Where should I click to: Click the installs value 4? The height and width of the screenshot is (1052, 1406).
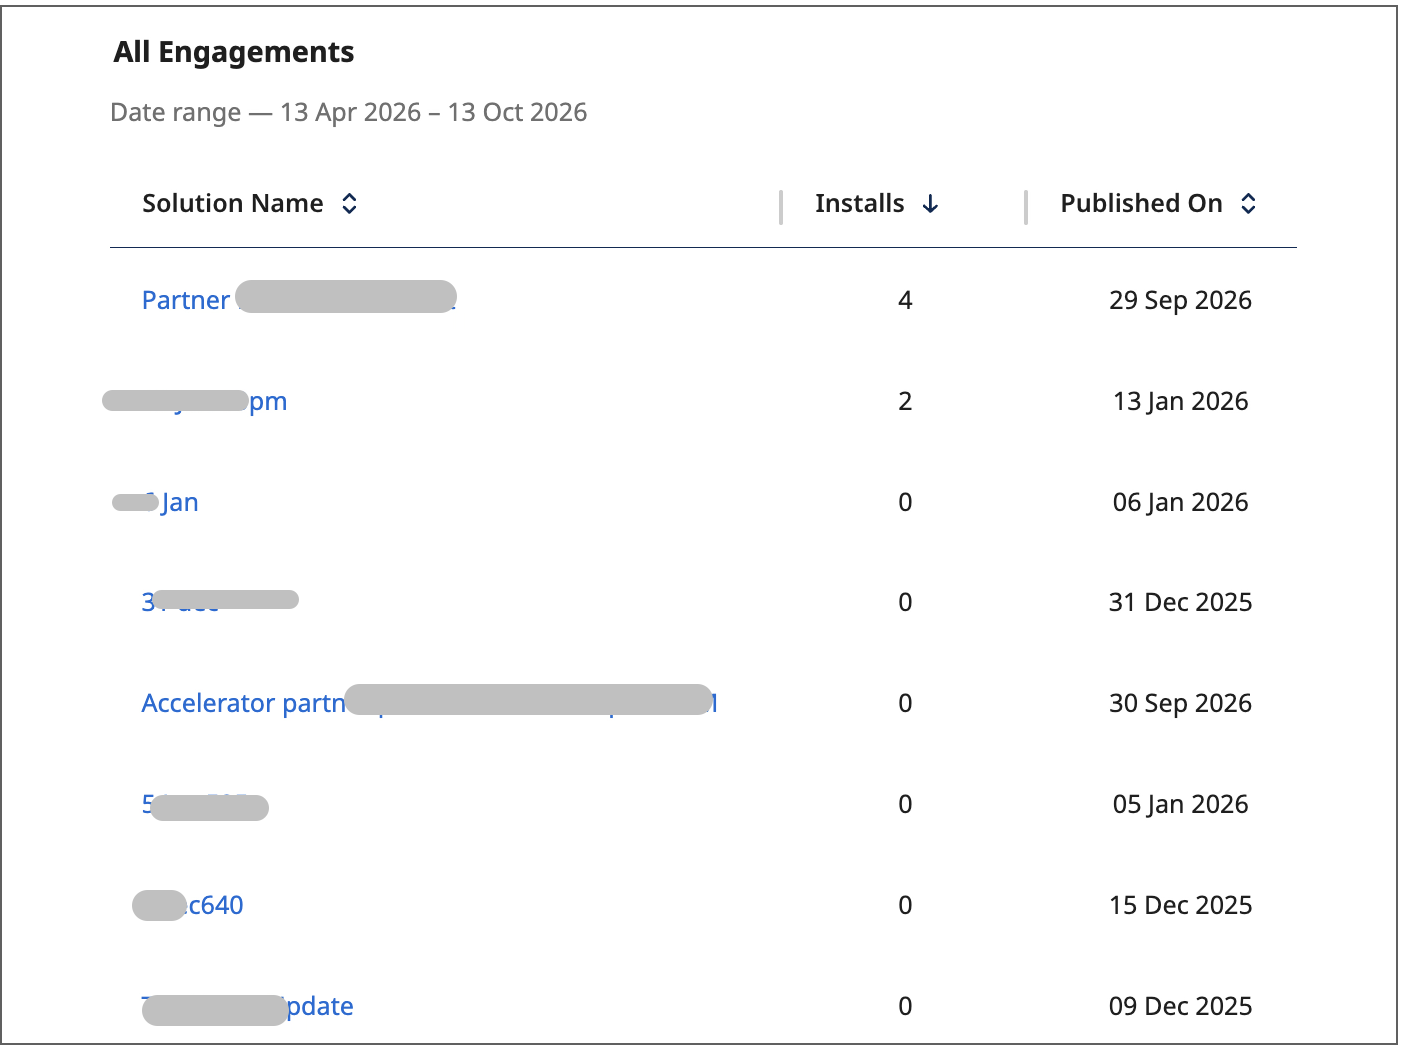[905, 300]
